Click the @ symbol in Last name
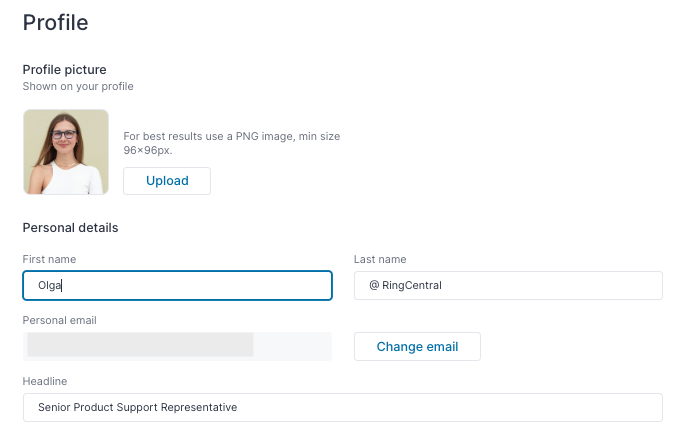674x433 pixels. click(x=374, y=285)
